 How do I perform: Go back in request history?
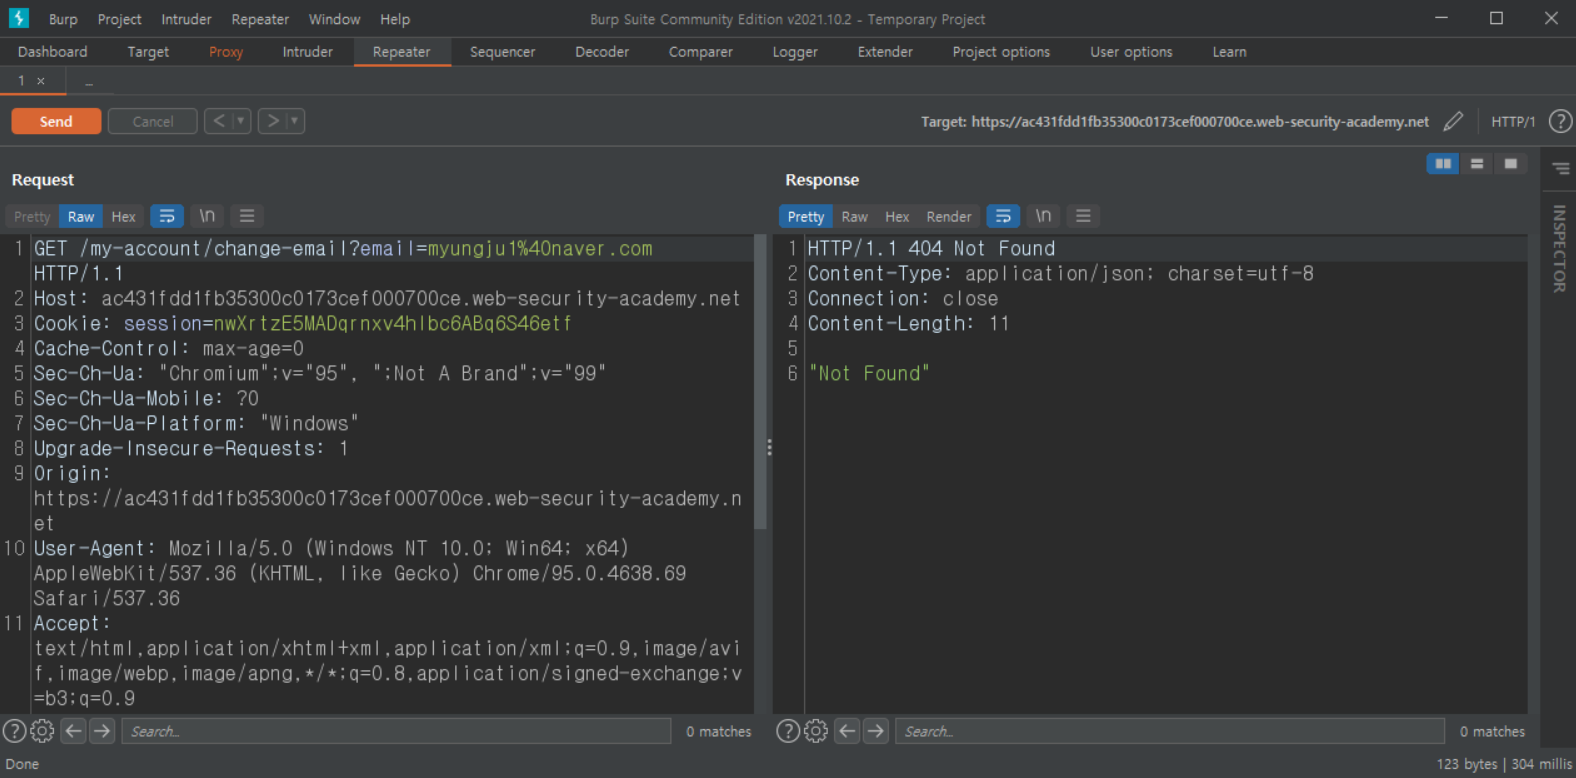(x=219, y=121)
